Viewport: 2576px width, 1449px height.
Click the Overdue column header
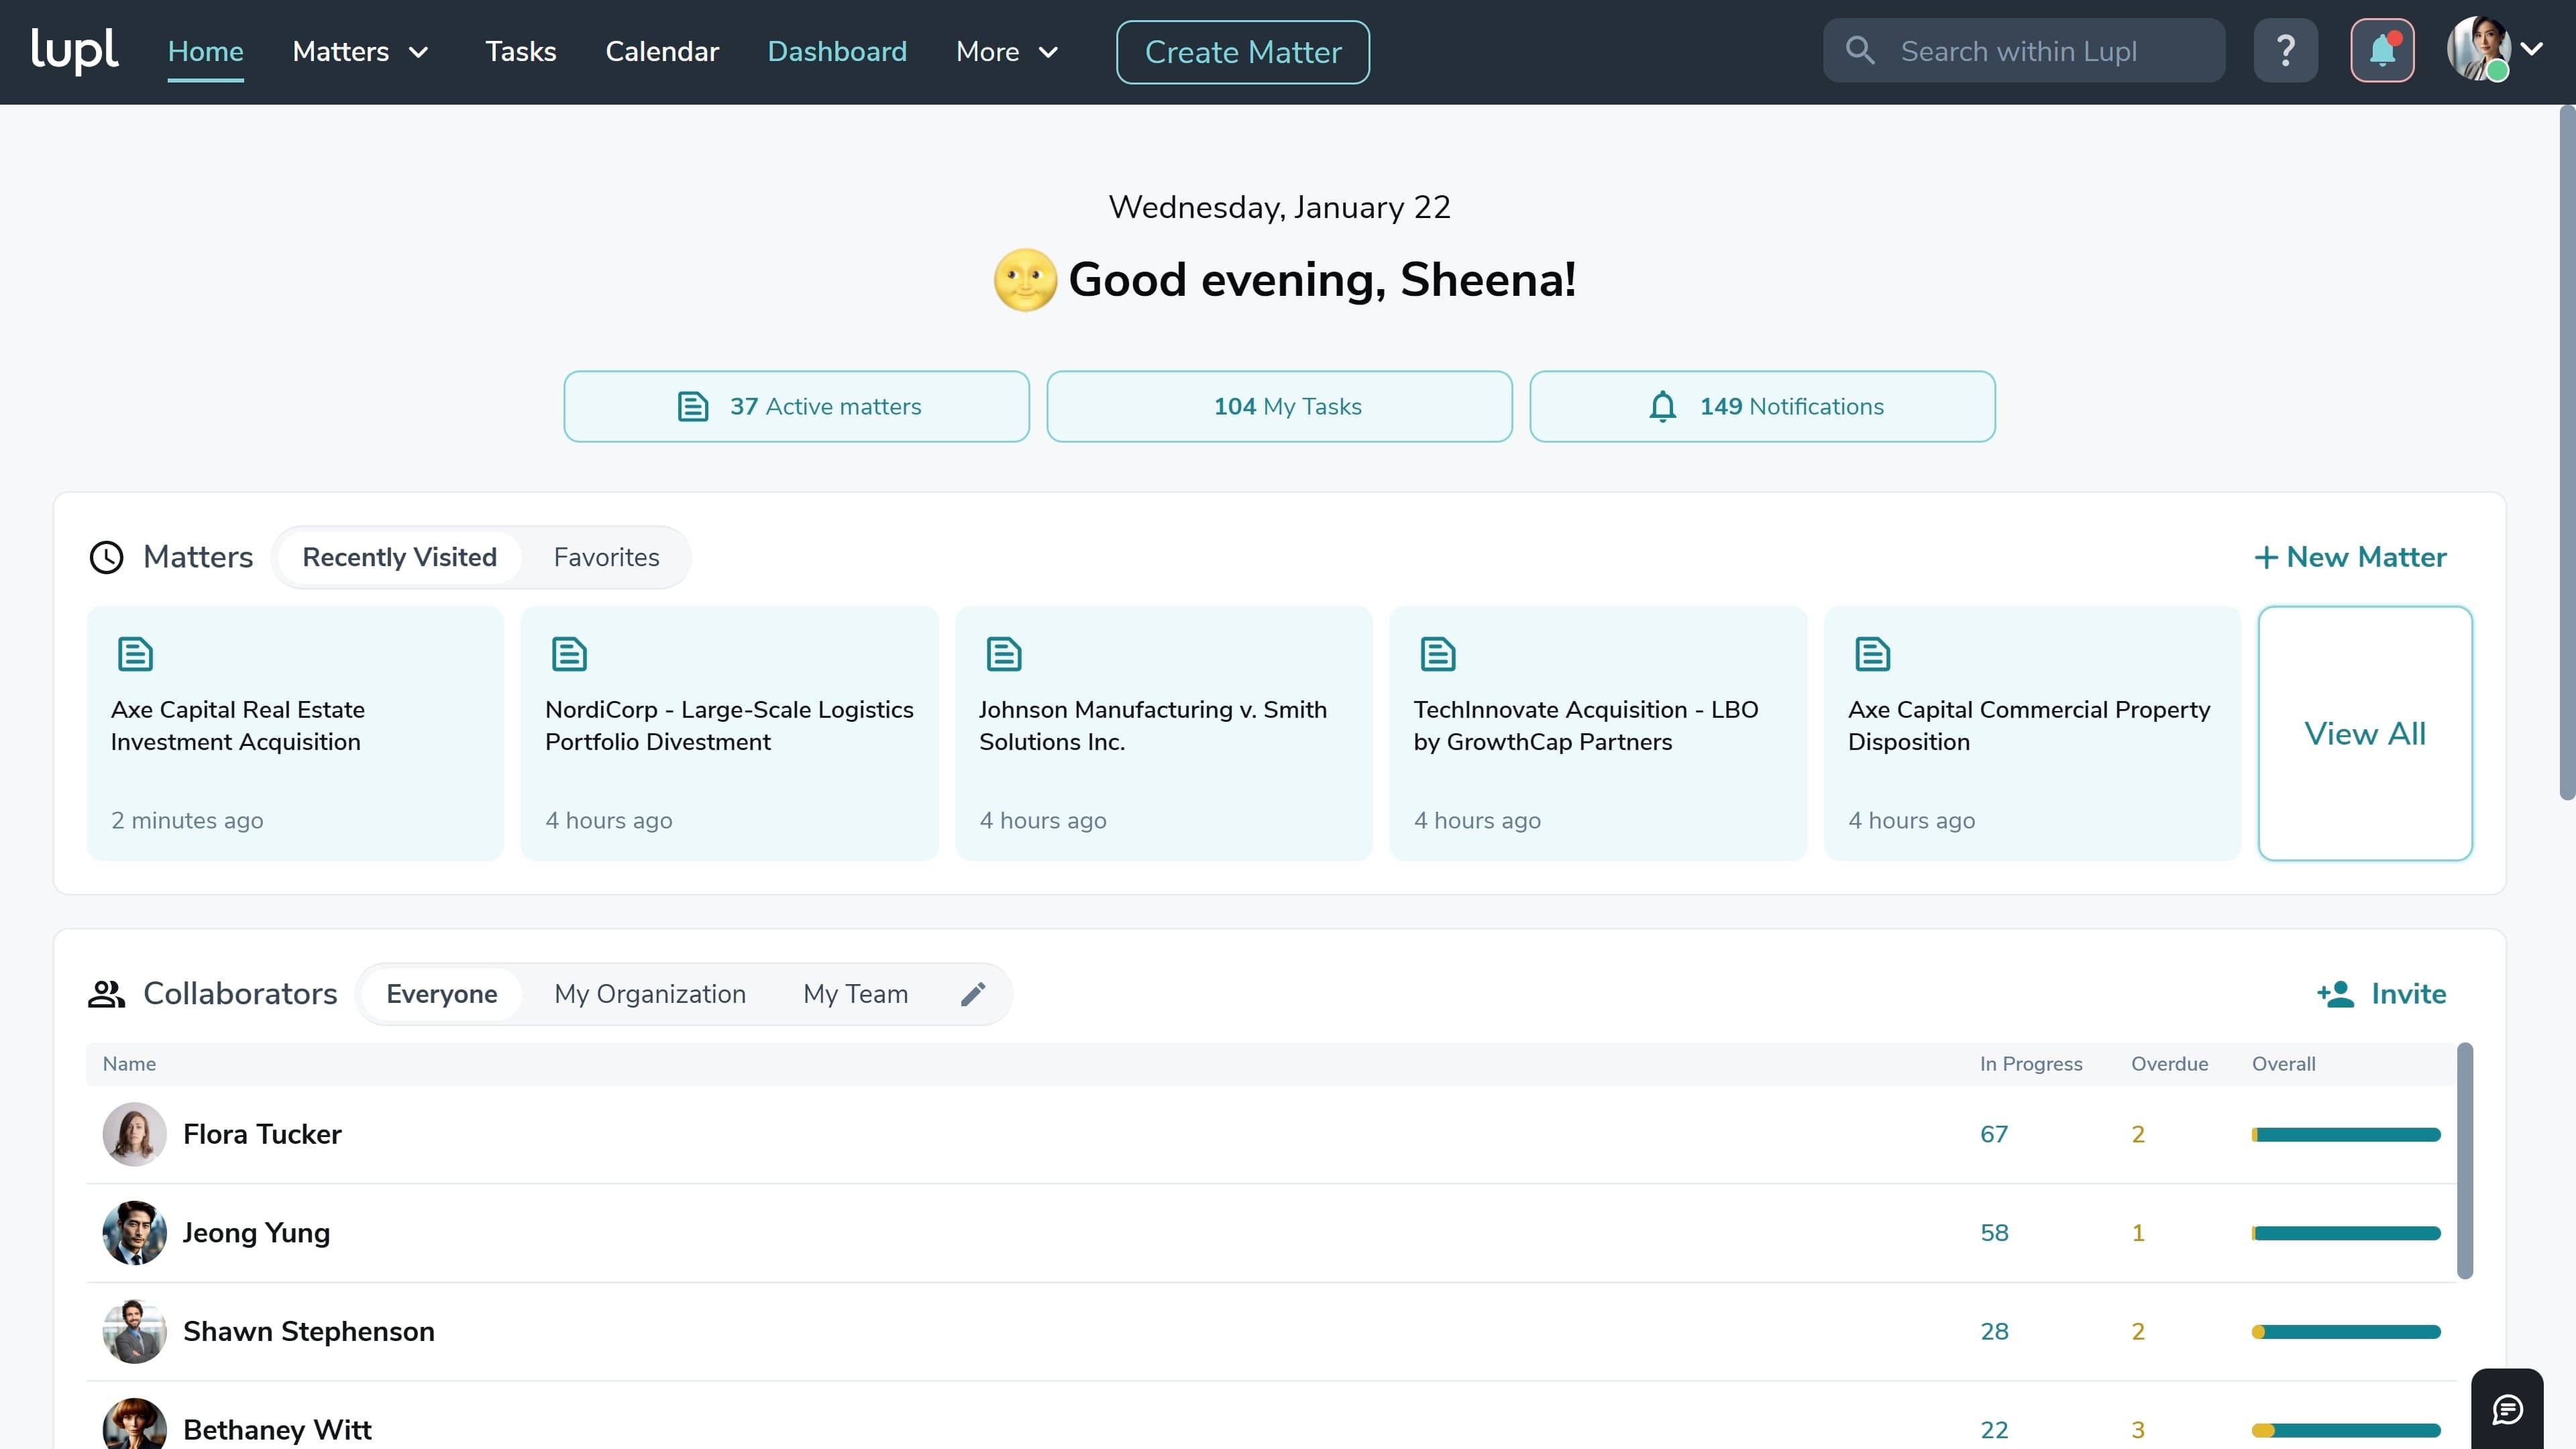pyautogui.click(x=2169, y=1064)
